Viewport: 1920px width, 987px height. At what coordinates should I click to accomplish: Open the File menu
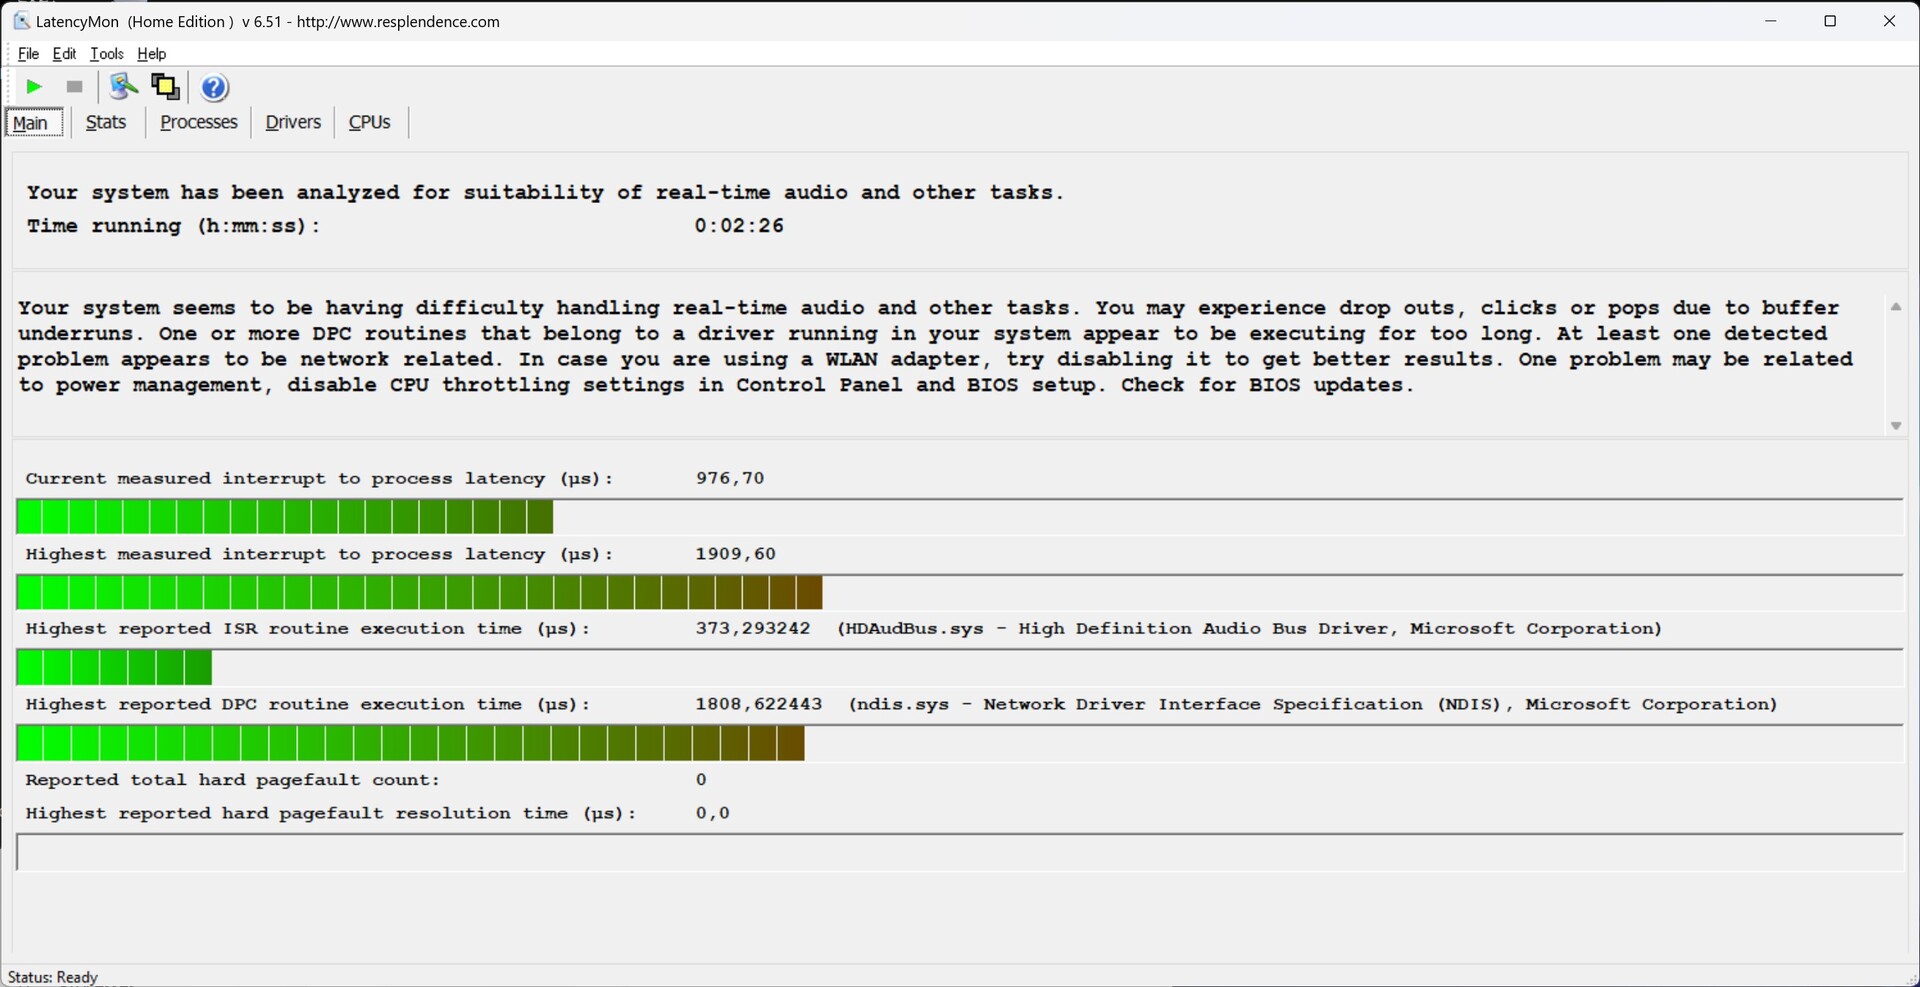click(28, 54)
